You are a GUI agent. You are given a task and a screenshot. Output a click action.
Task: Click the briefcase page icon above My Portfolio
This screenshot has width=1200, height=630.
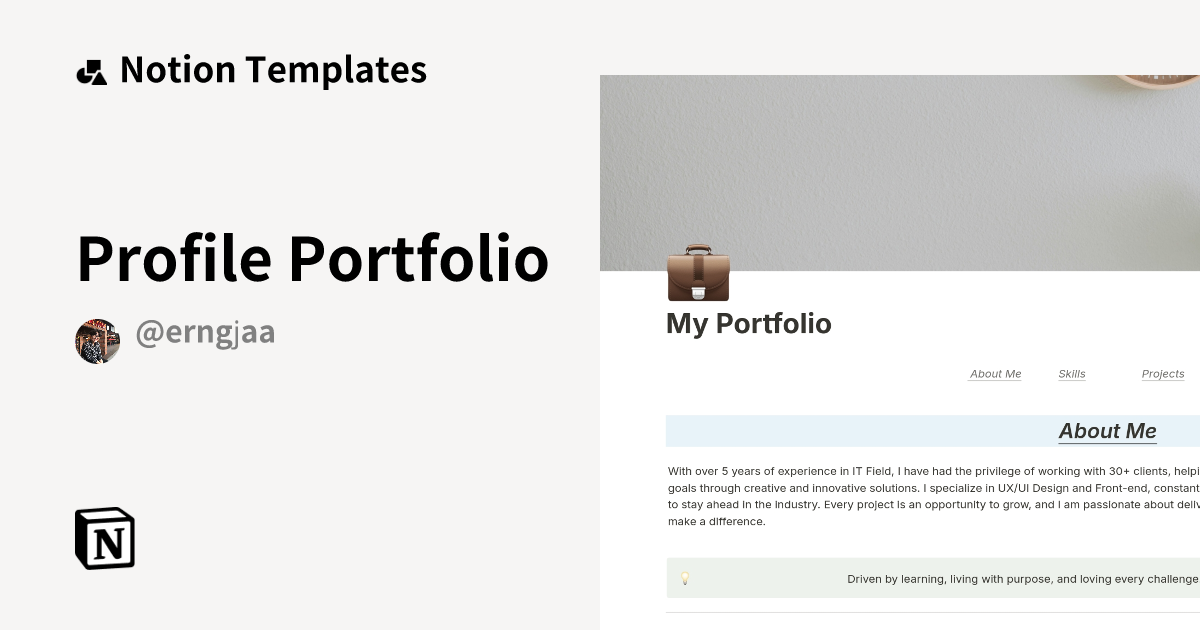tap(697, 272)
